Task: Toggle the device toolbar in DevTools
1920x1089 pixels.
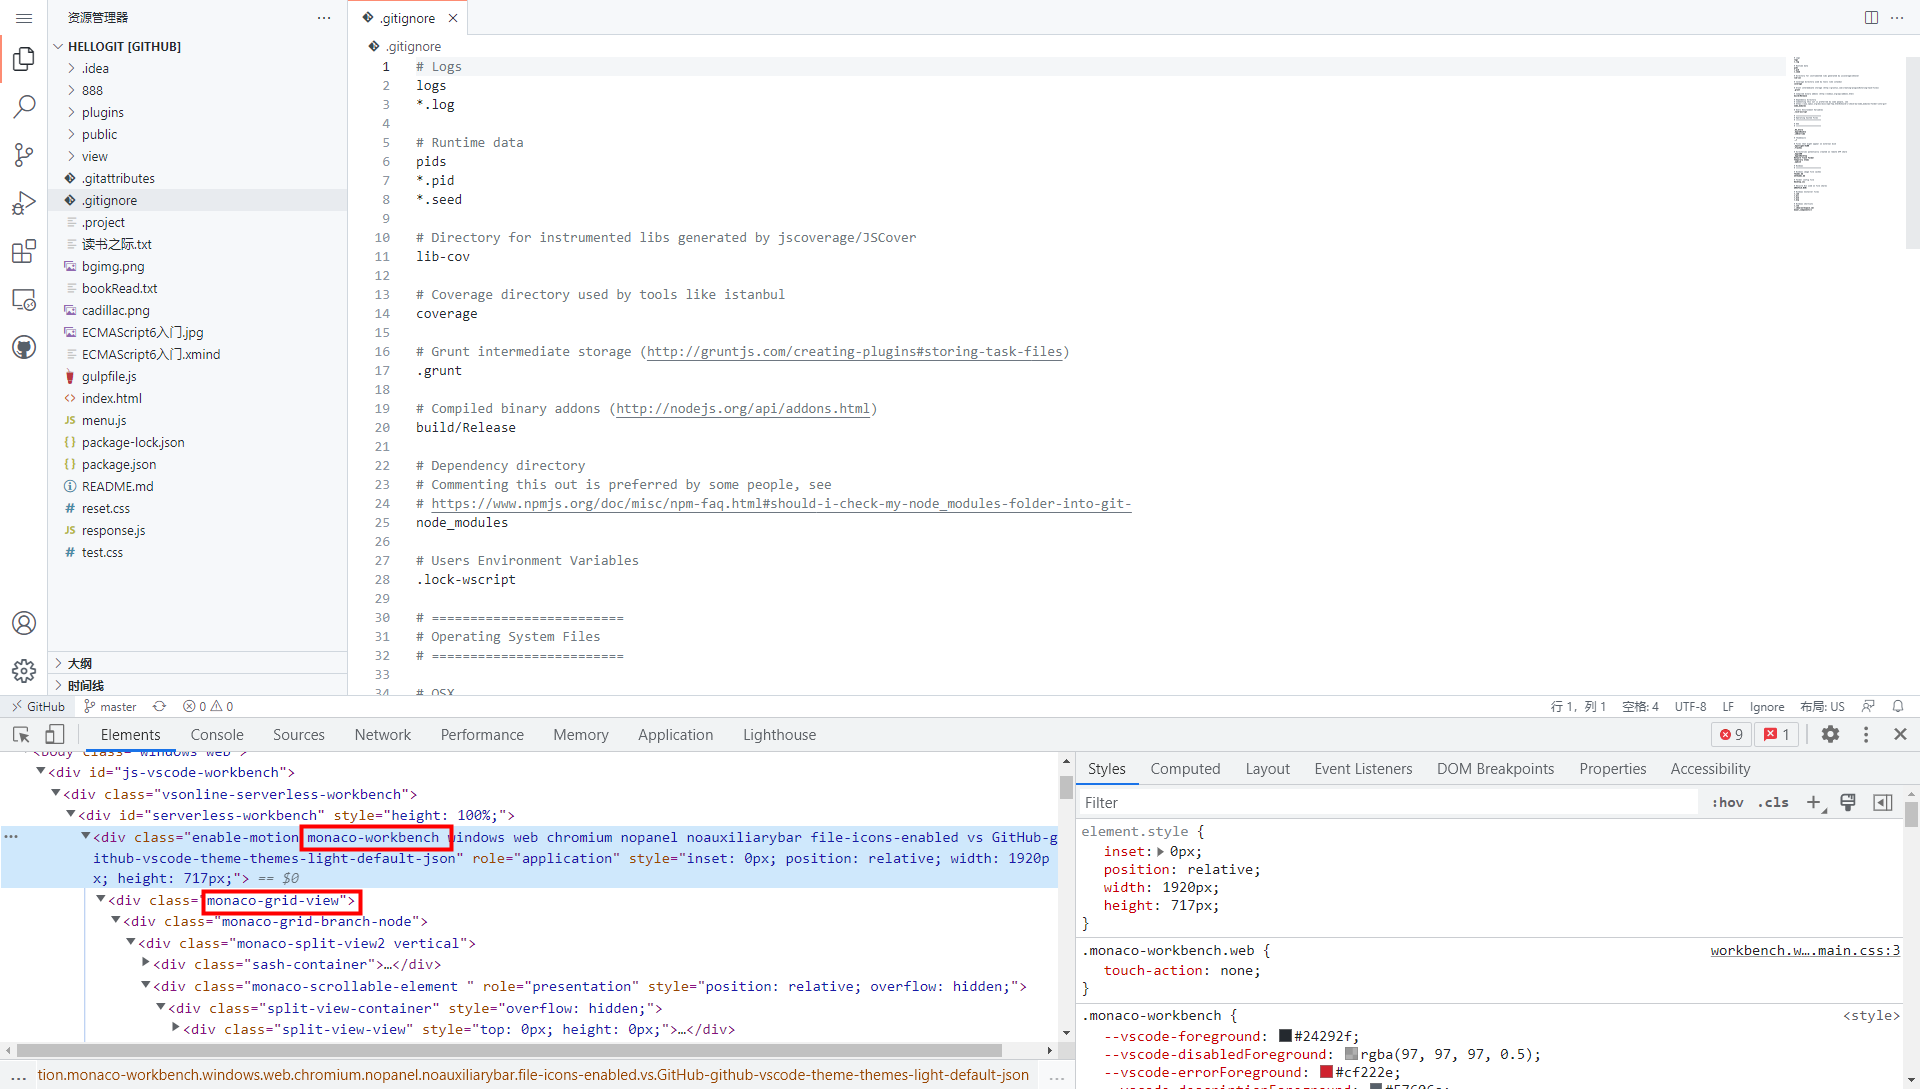Action: pos(54,734)
